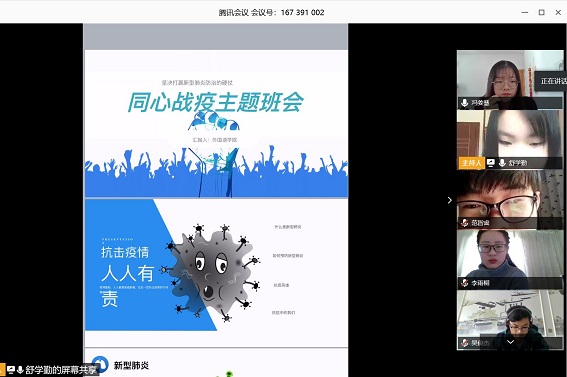Select 舒学勤 host video thumbnail

[x=510, y=140]
